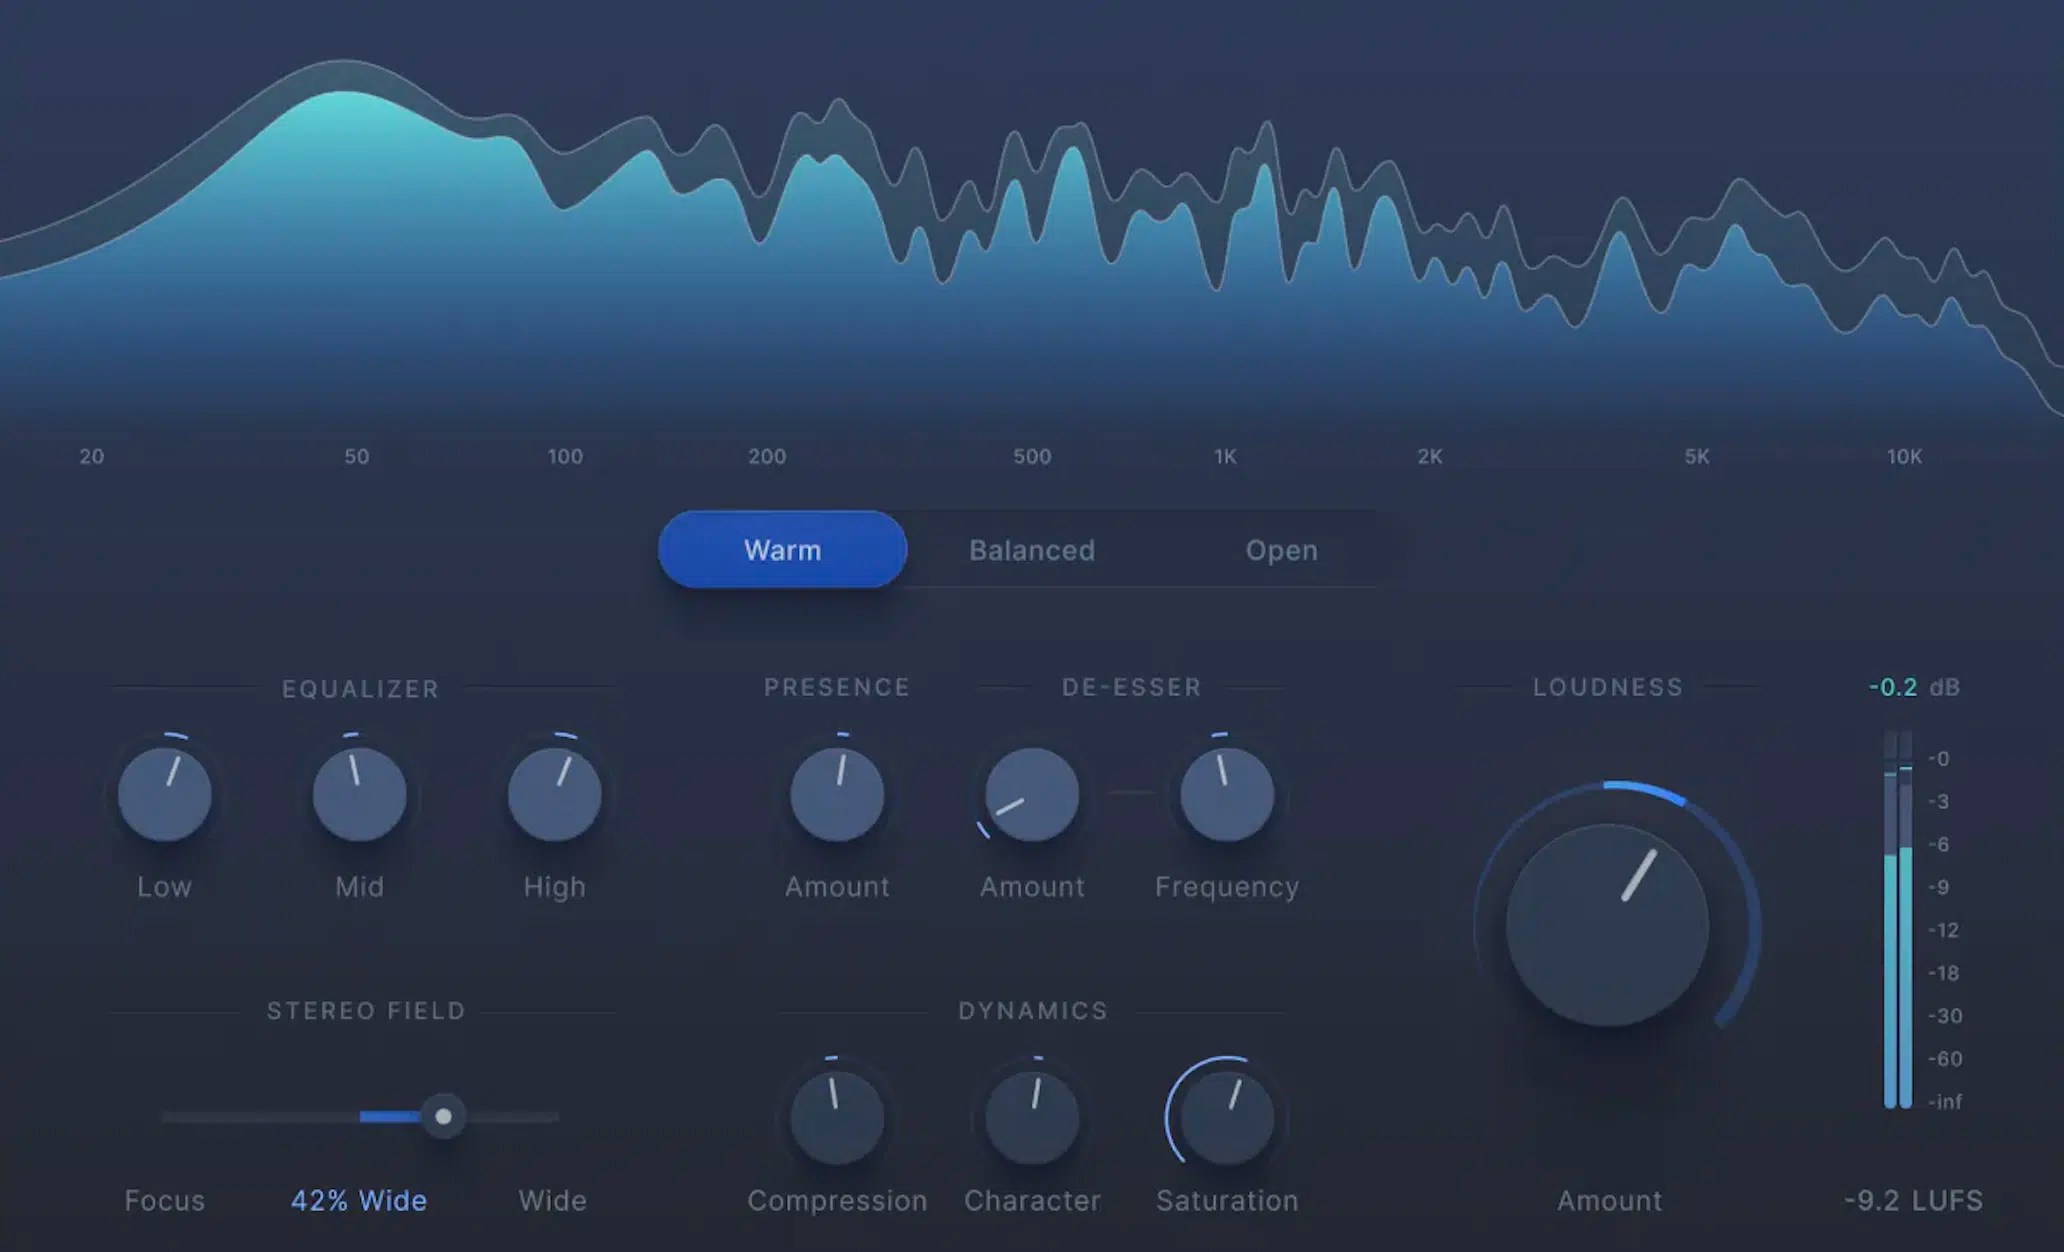This screenshot has width=2064, height=1252.
Task: Open the Equalizer section header
Action: 360,688
